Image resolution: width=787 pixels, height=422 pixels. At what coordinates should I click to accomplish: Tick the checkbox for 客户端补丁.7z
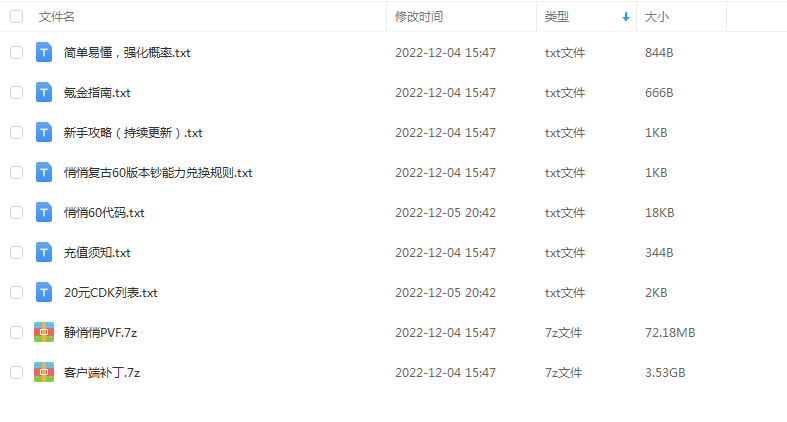point(17,372)
